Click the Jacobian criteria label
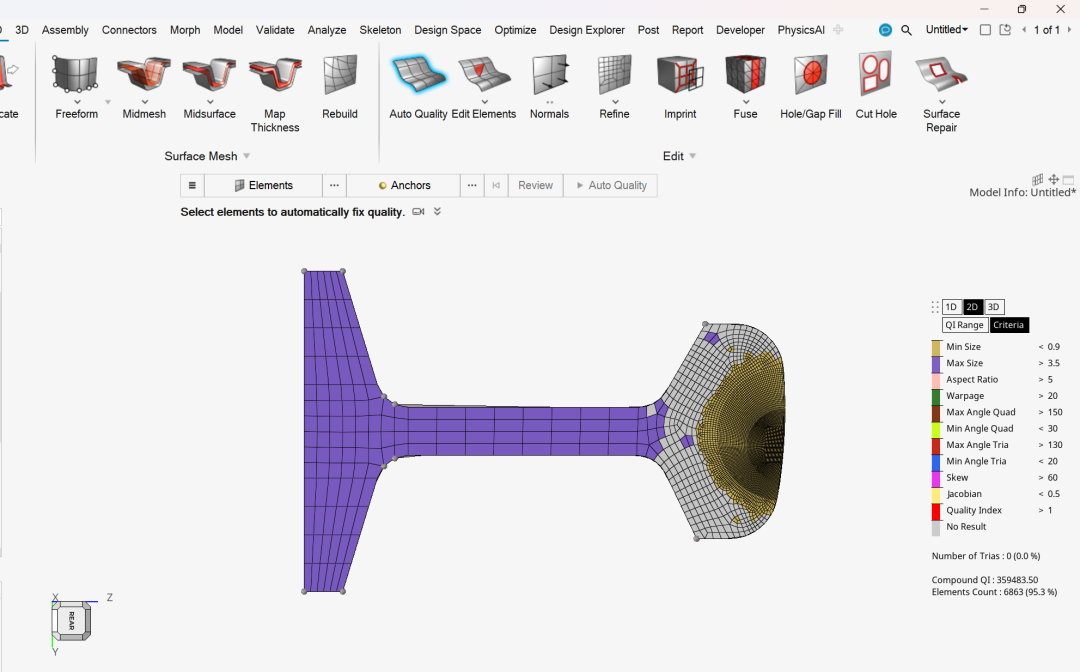Viewport: 1080px width, 672px height. pyautogui.click(x=964, y=494)
